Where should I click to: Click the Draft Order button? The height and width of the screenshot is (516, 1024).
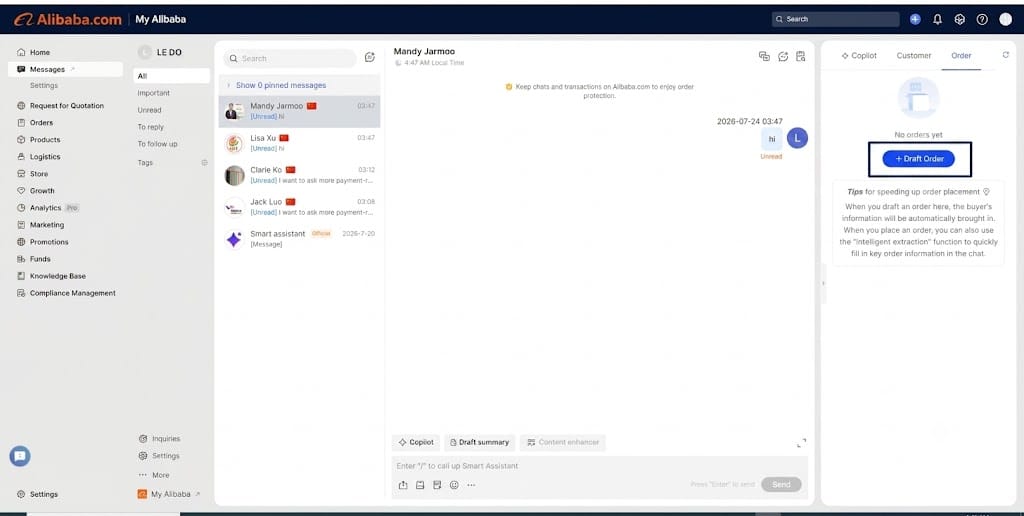tap(918, 159)
